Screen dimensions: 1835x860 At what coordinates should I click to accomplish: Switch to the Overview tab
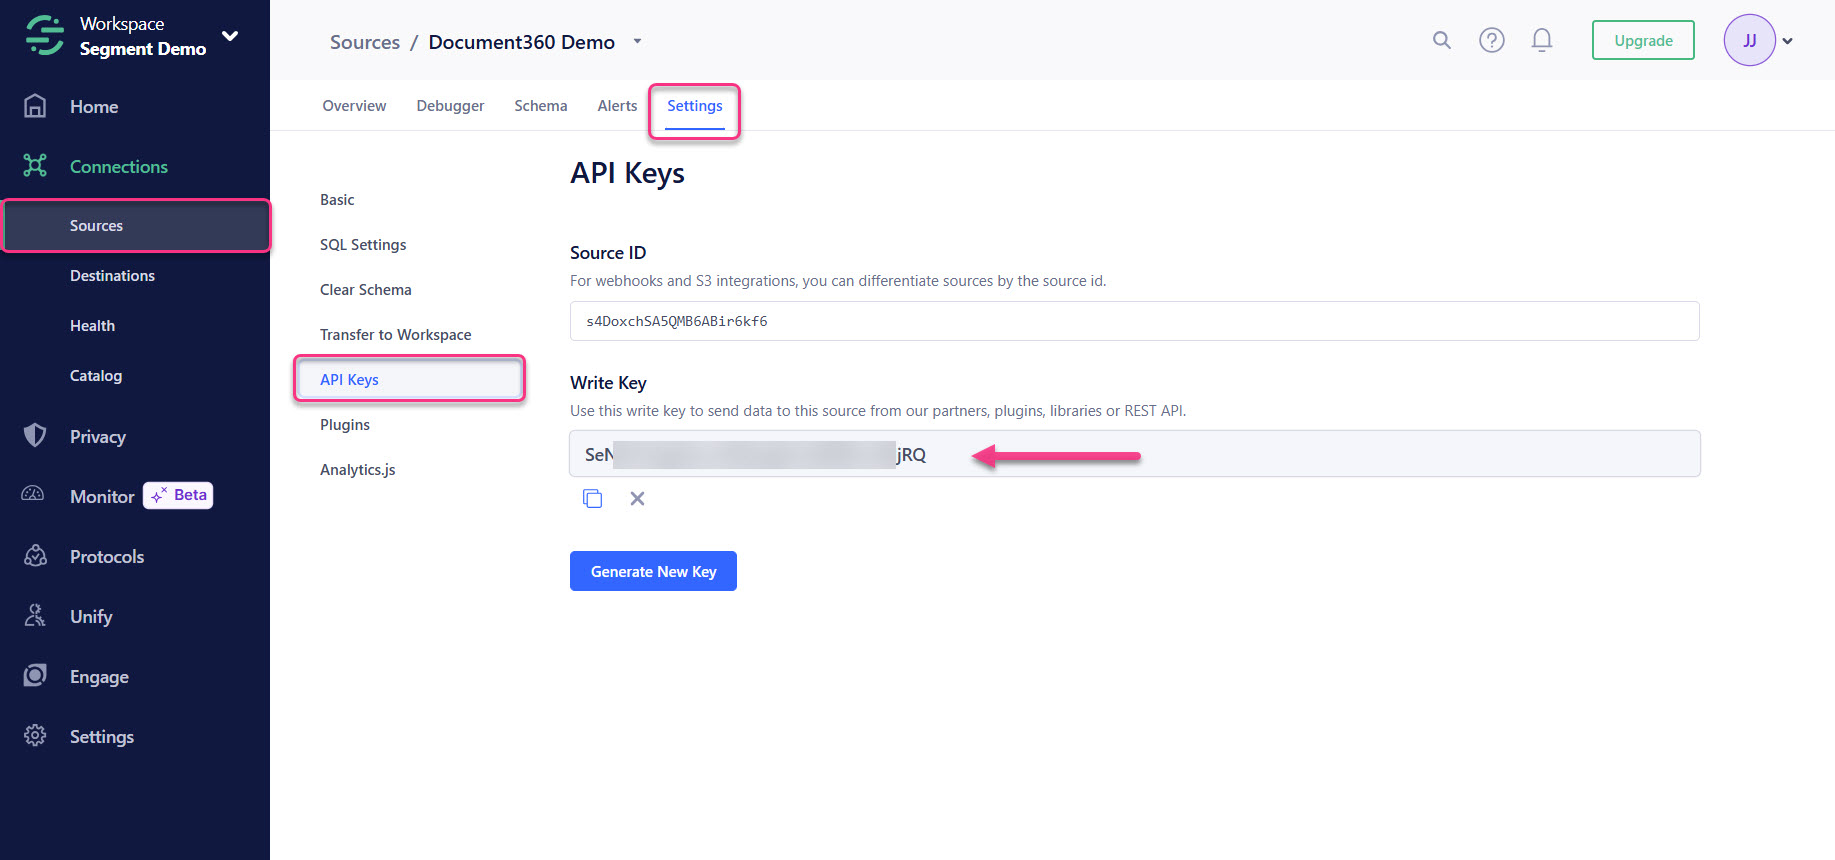click(x=354, y=106)
